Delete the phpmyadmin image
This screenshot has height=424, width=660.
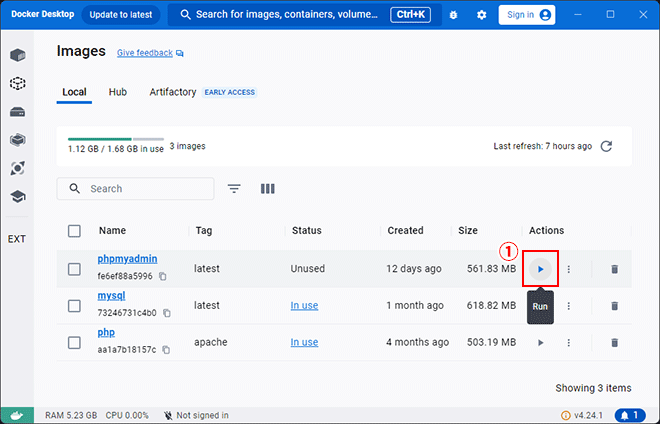tap(615, 269)
